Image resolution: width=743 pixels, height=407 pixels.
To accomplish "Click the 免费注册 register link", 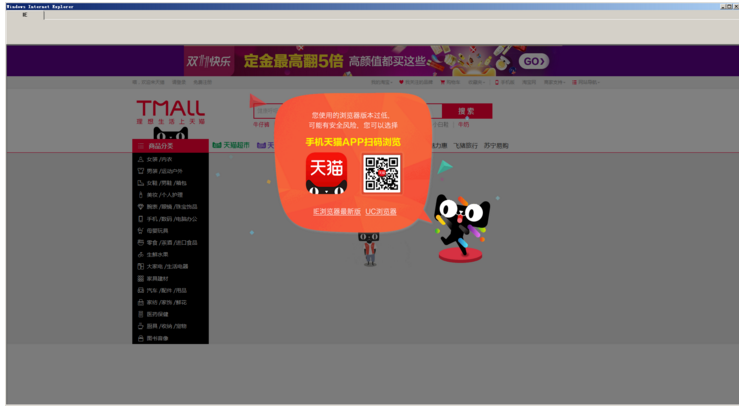I will (202, 82).
